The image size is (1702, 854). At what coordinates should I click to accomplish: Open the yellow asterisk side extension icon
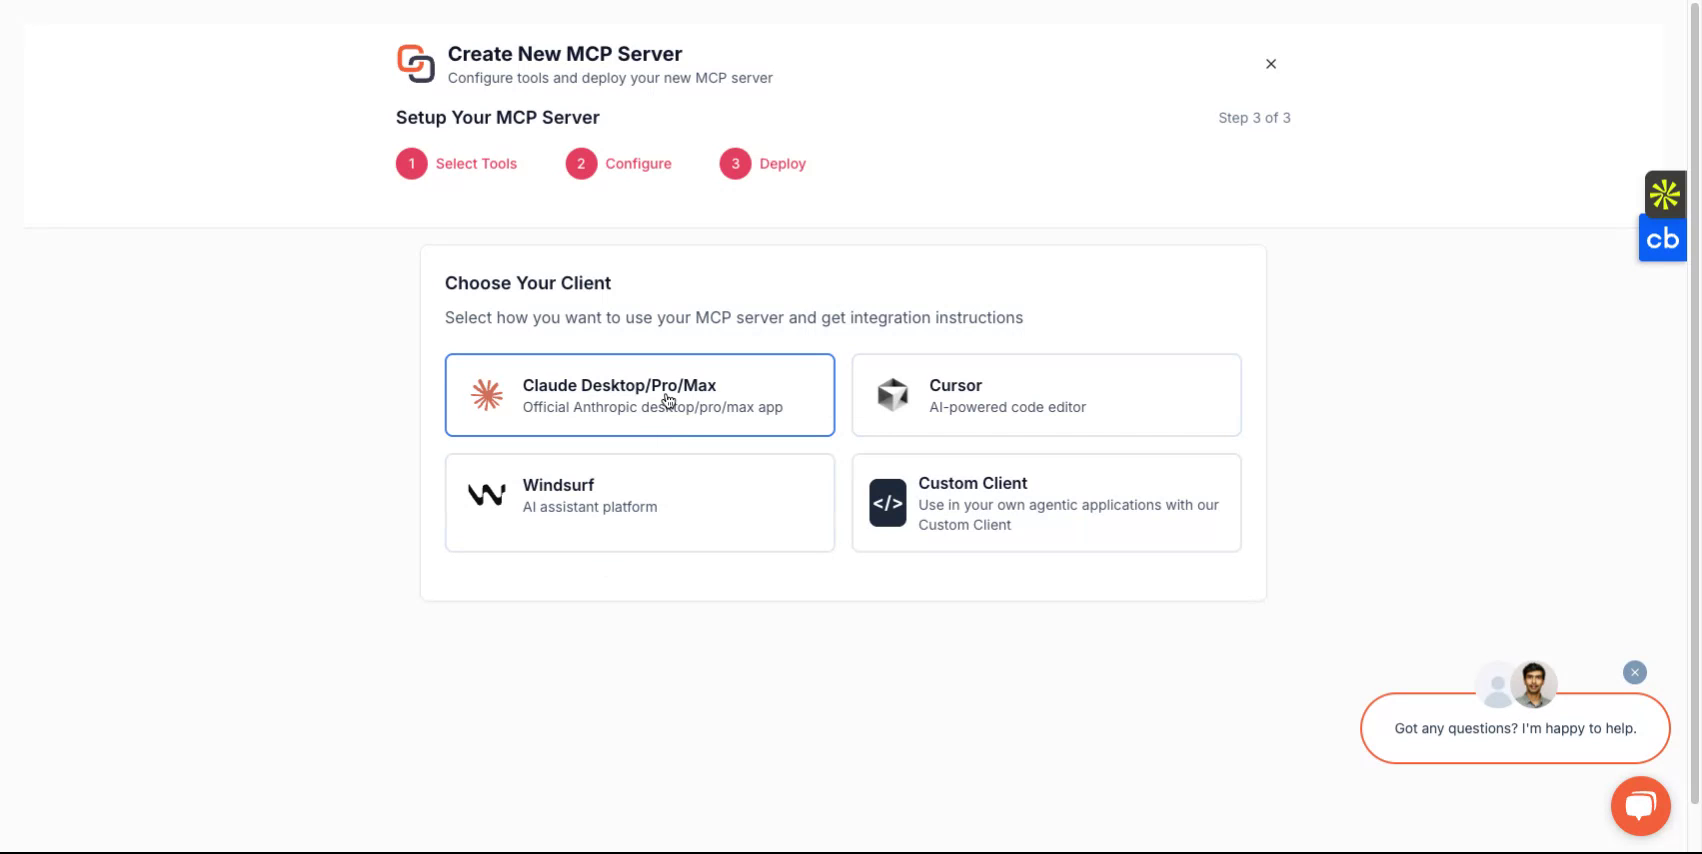[x=1665, y=194]
